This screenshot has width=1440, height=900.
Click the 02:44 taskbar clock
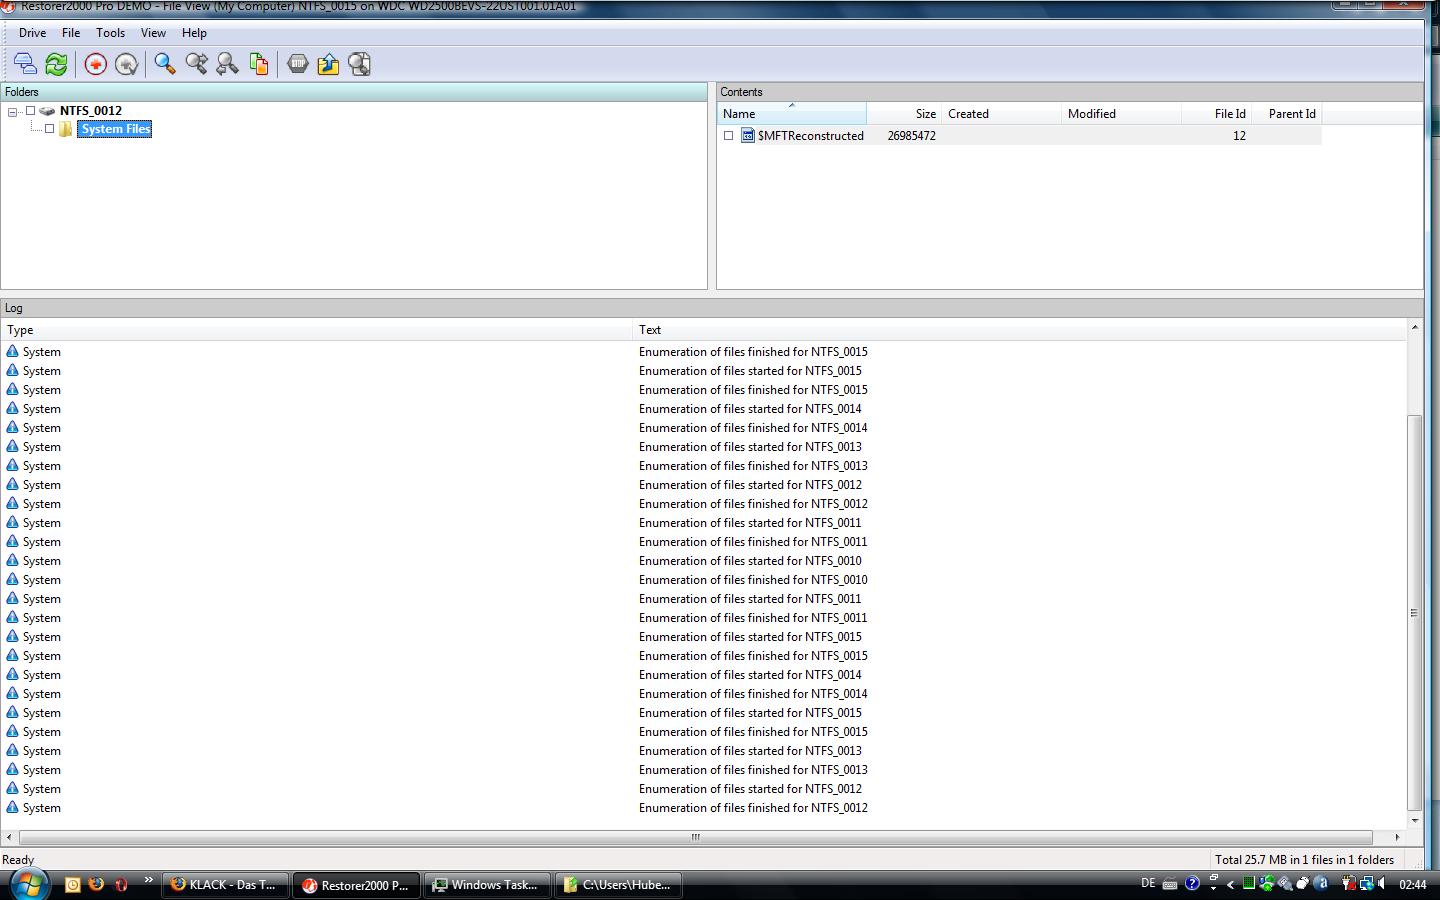pyautogui.click(x=1413, y=884)
